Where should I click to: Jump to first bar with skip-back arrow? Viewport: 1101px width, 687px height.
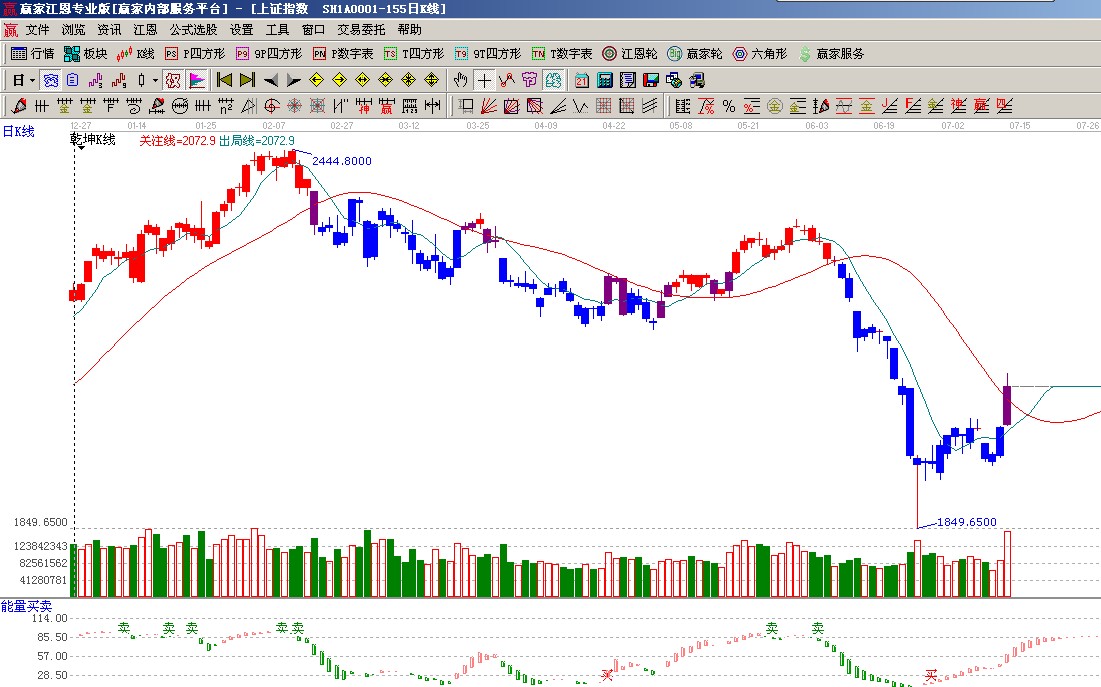tap(224, 80)
